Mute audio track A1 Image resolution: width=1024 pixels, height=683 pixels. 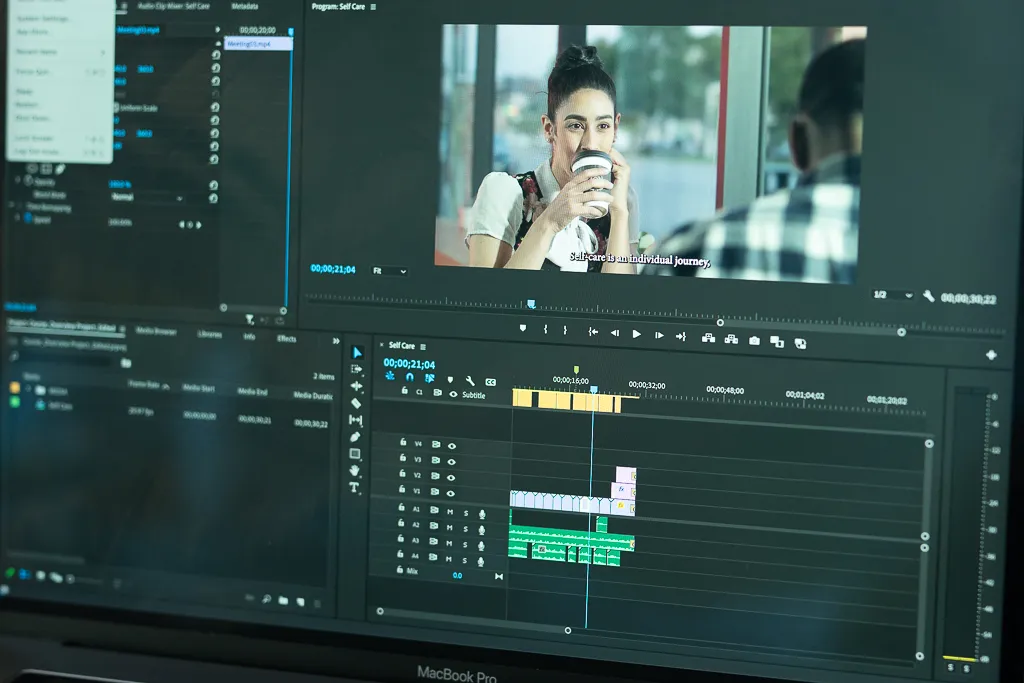[x=449, y=511]
